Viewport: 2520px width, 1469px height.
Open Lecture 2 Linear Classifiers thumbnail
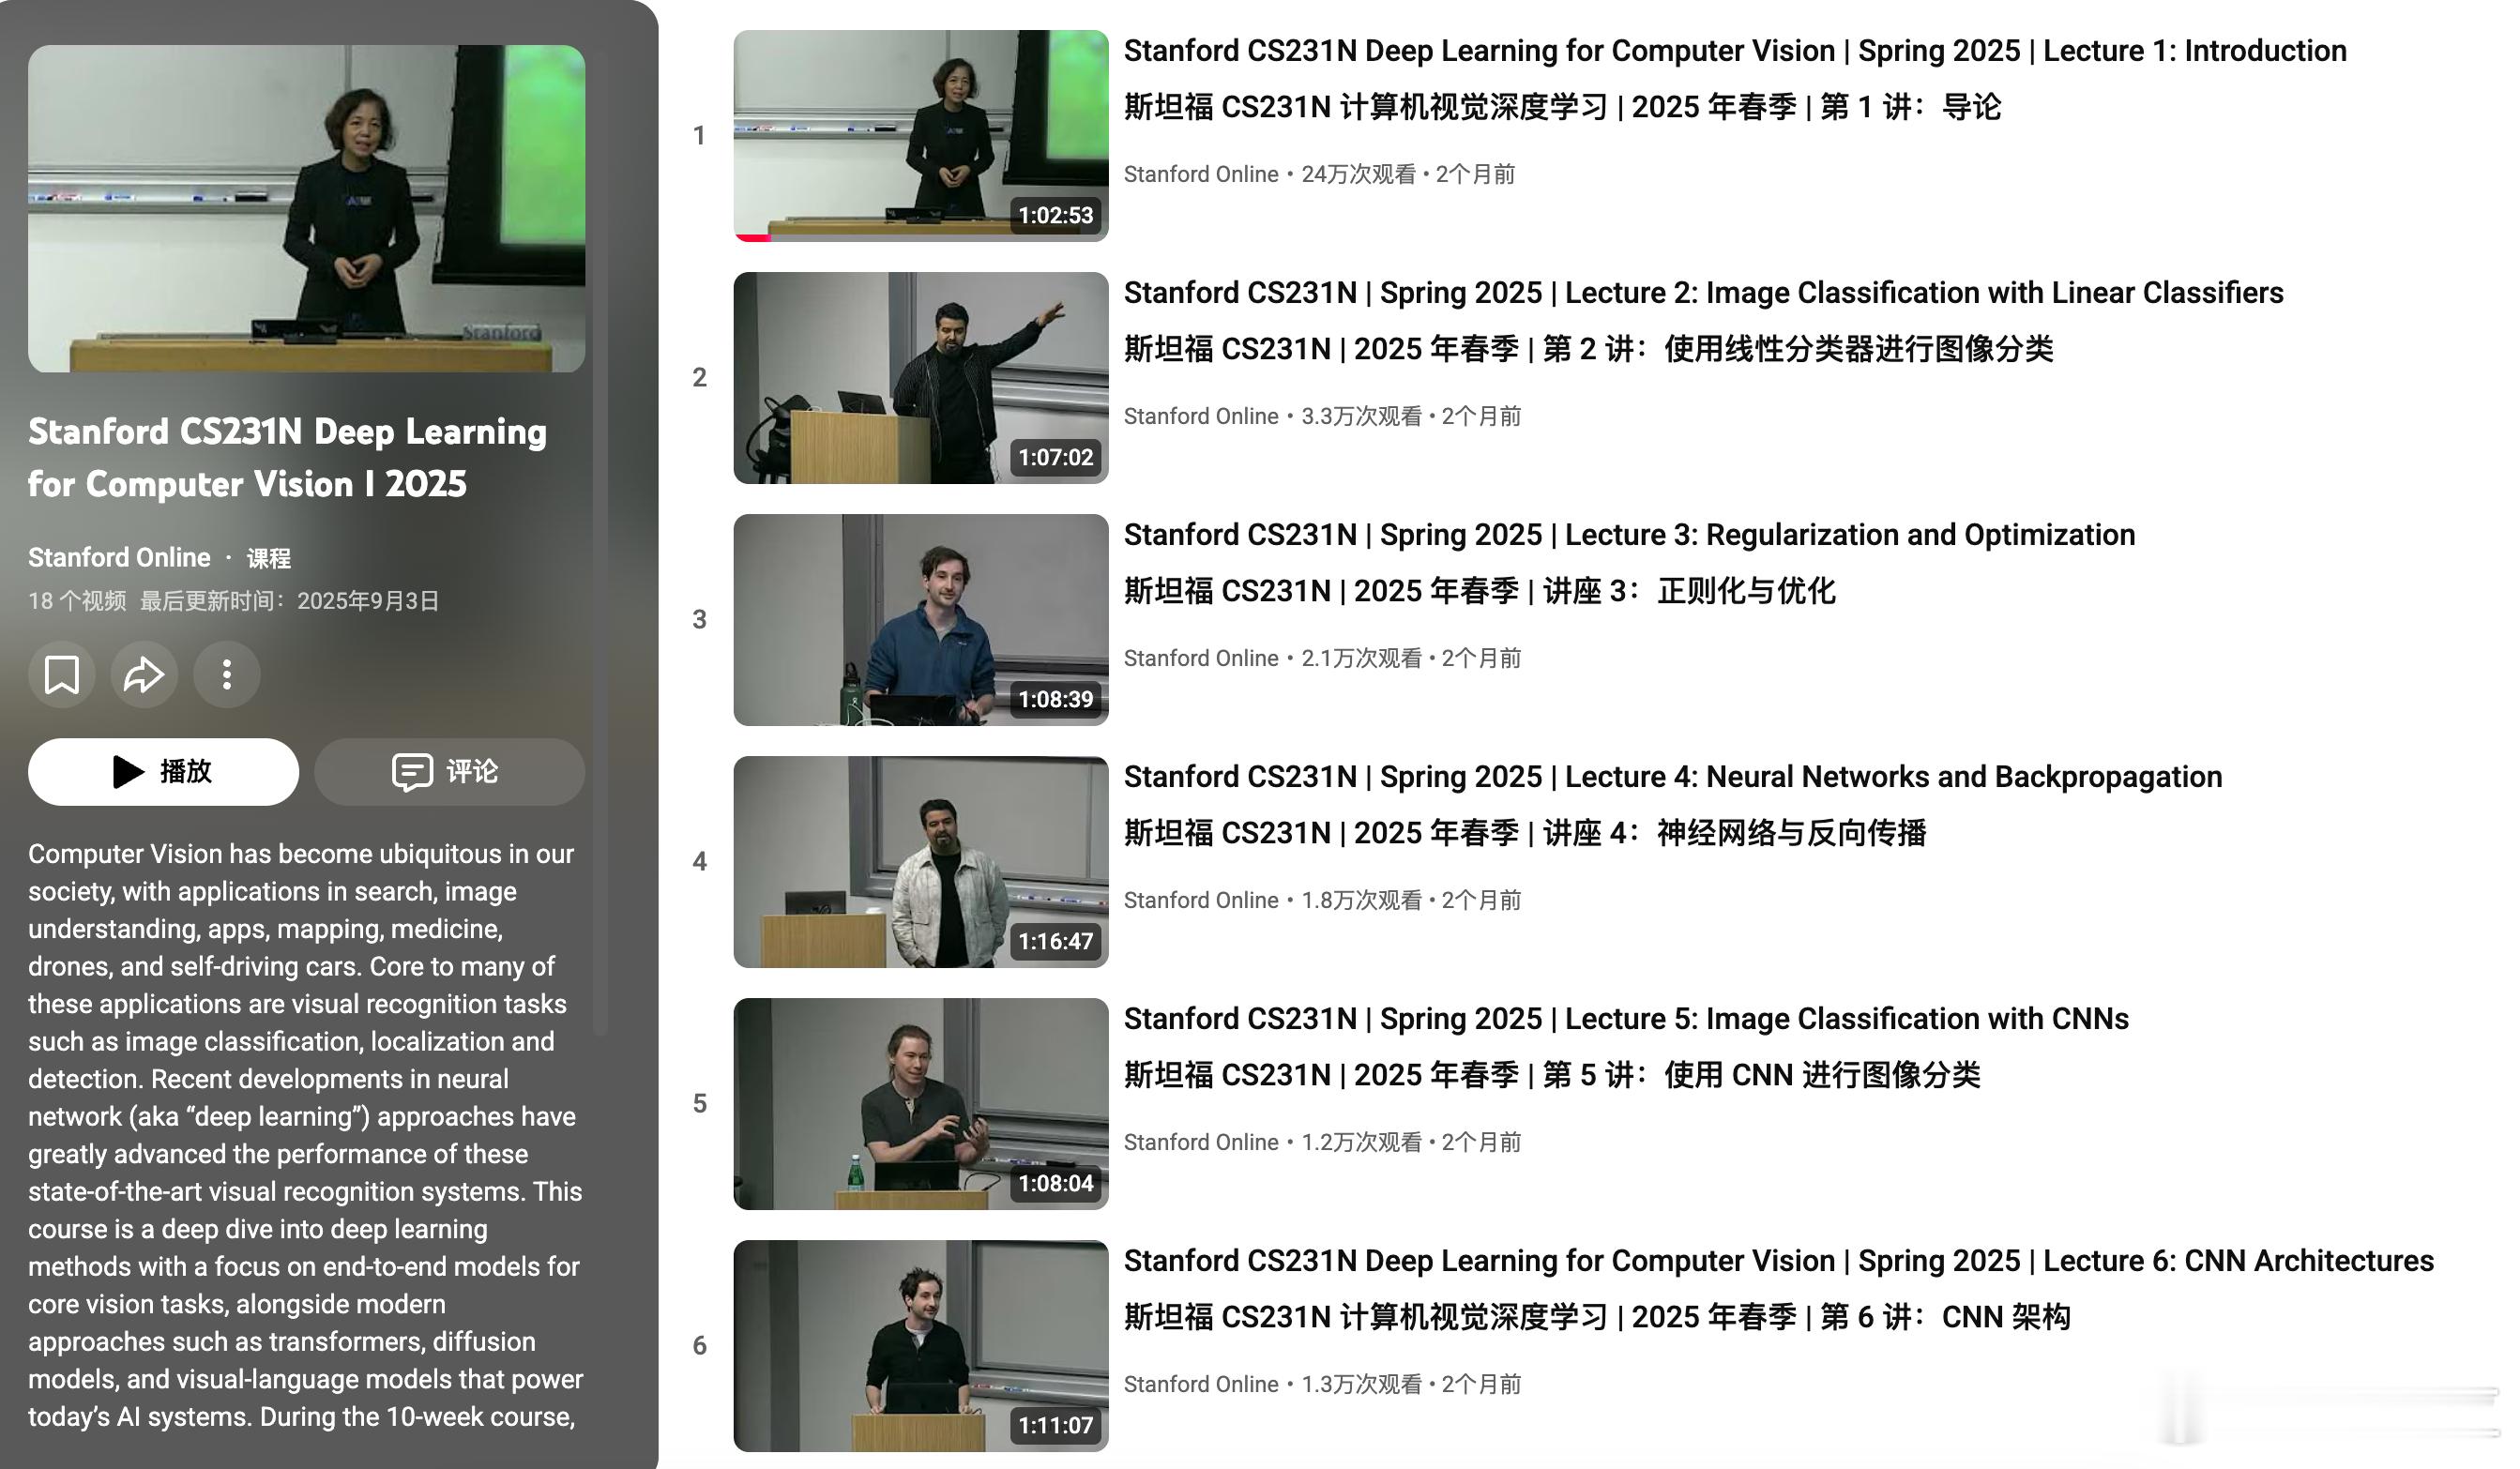pos(920,377)
